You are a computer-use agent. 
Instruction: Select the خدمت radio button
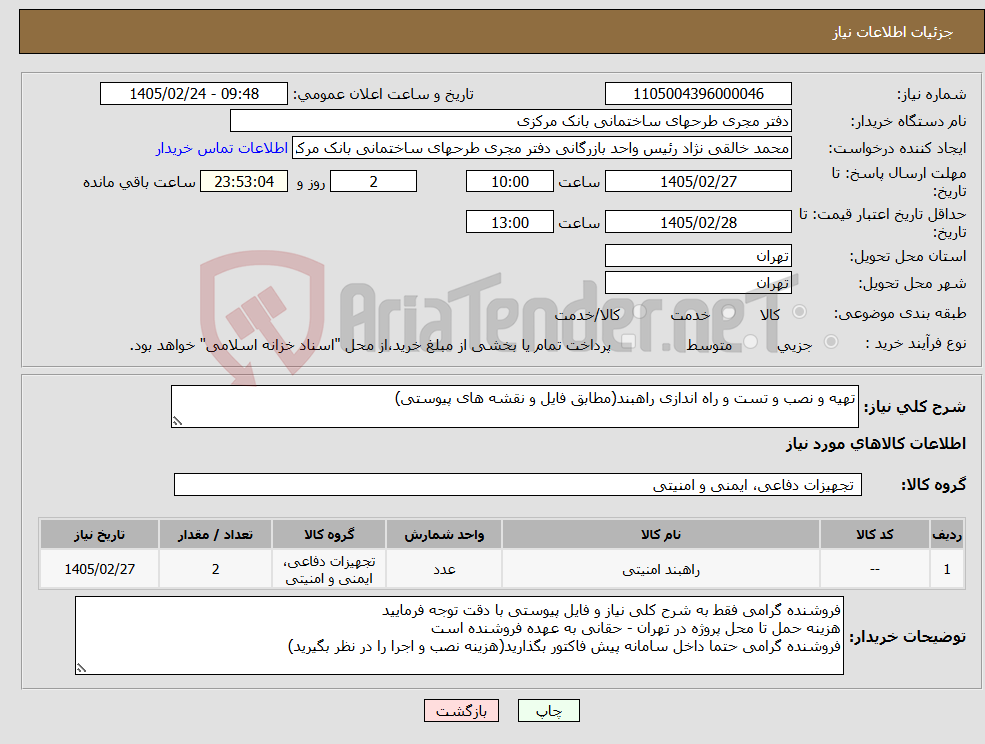click(728, 312)
